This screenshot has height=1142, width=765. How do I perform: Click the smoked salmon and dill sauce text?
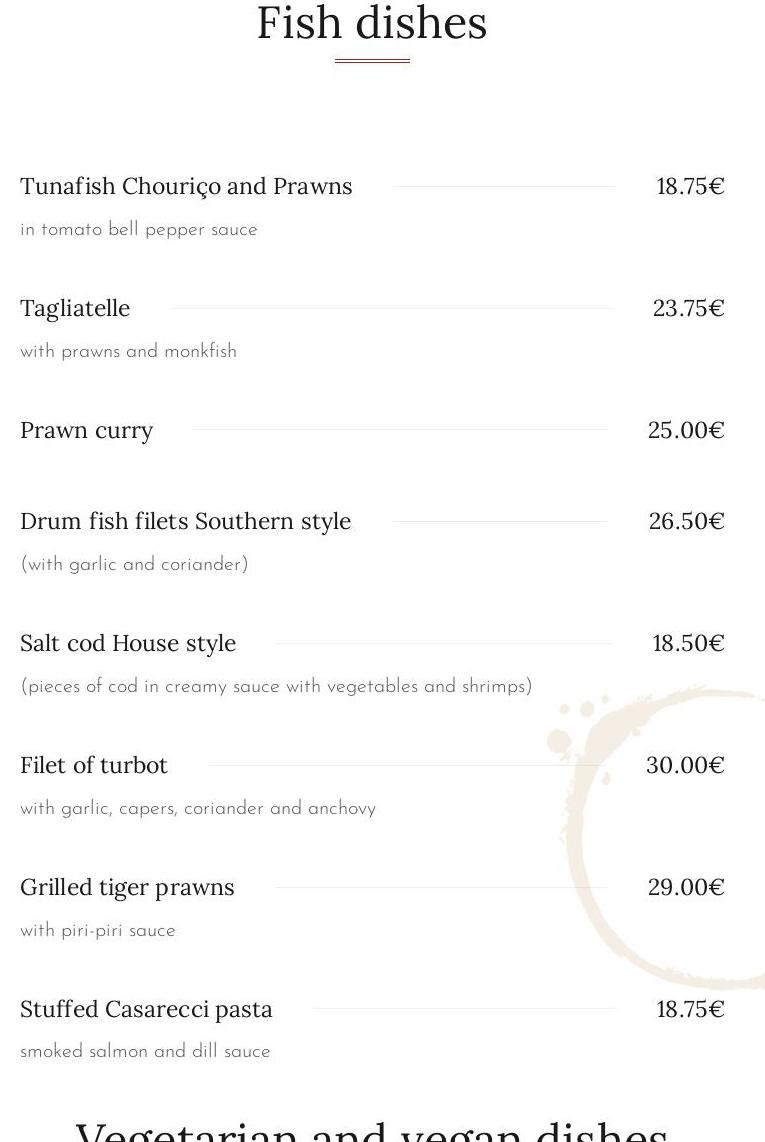click(x=145, y=1052)
